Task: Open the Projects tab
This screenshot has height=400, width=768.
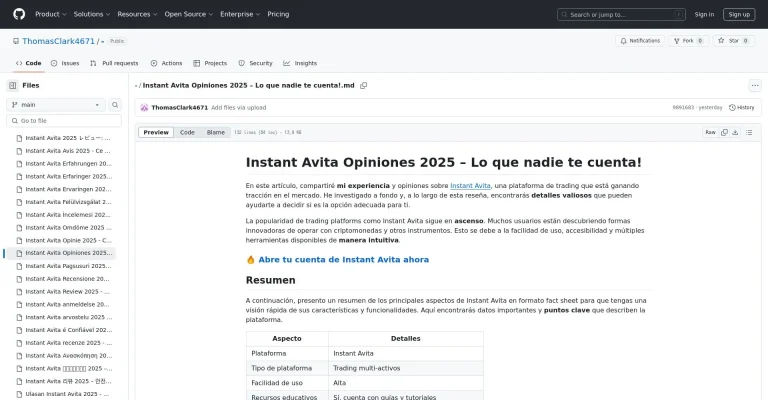Action: point(210,63)
